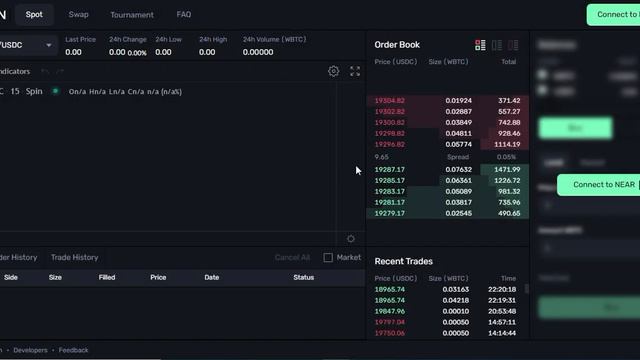Open the Developers footer link
The image size is (640, 360).
click(x=30, y=350)
